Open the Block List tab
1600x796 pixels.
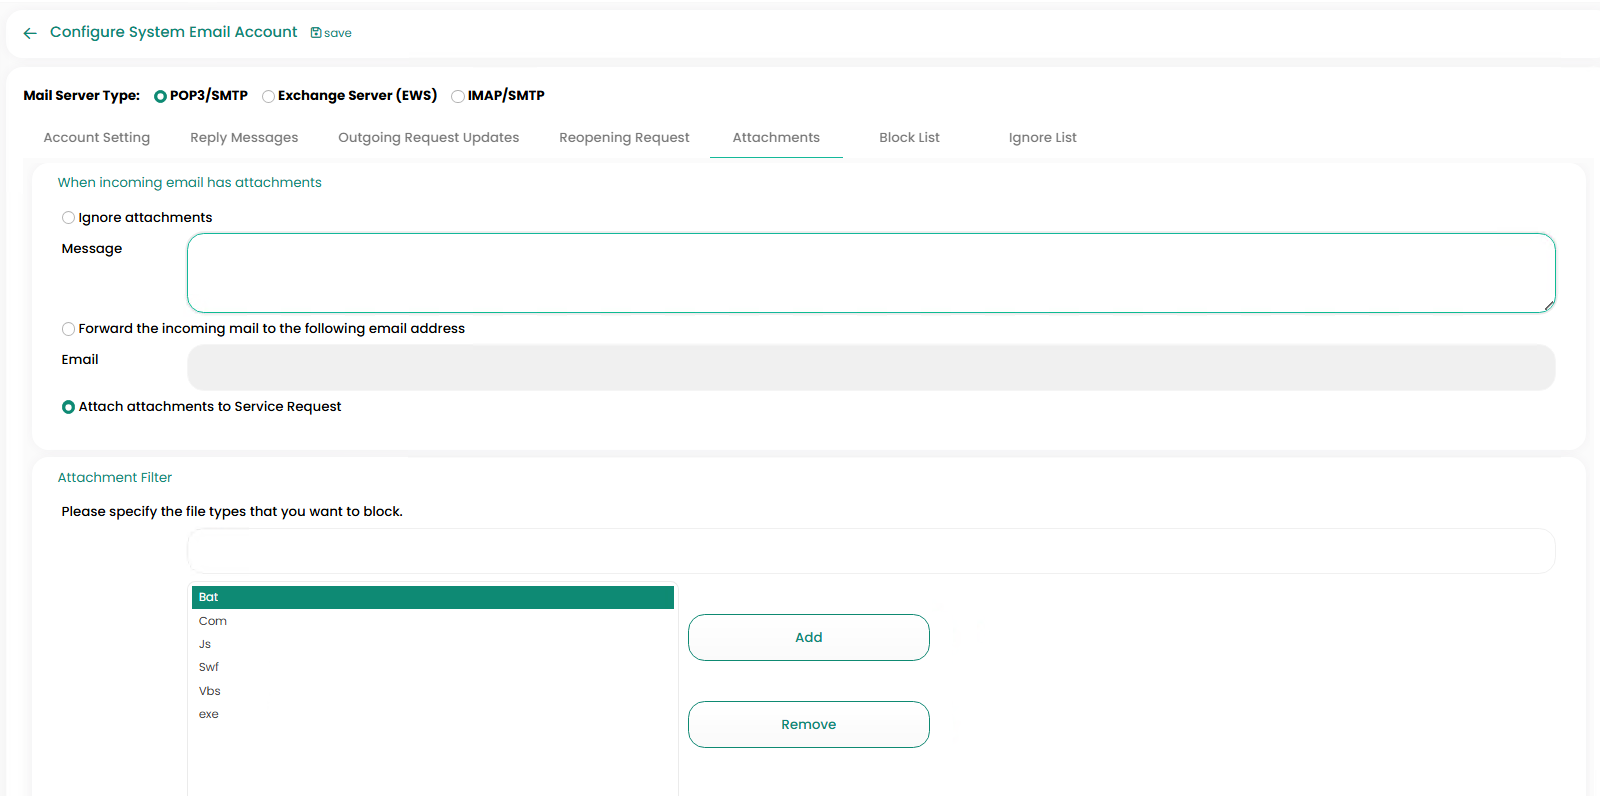(x=909, y=138)
